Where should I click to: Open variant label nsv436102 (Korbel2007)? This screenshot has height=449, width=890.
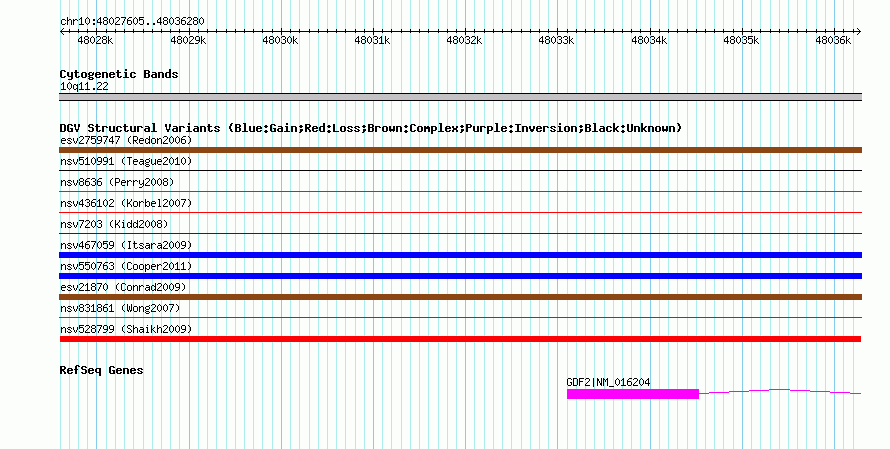click(x=126, y=203)
